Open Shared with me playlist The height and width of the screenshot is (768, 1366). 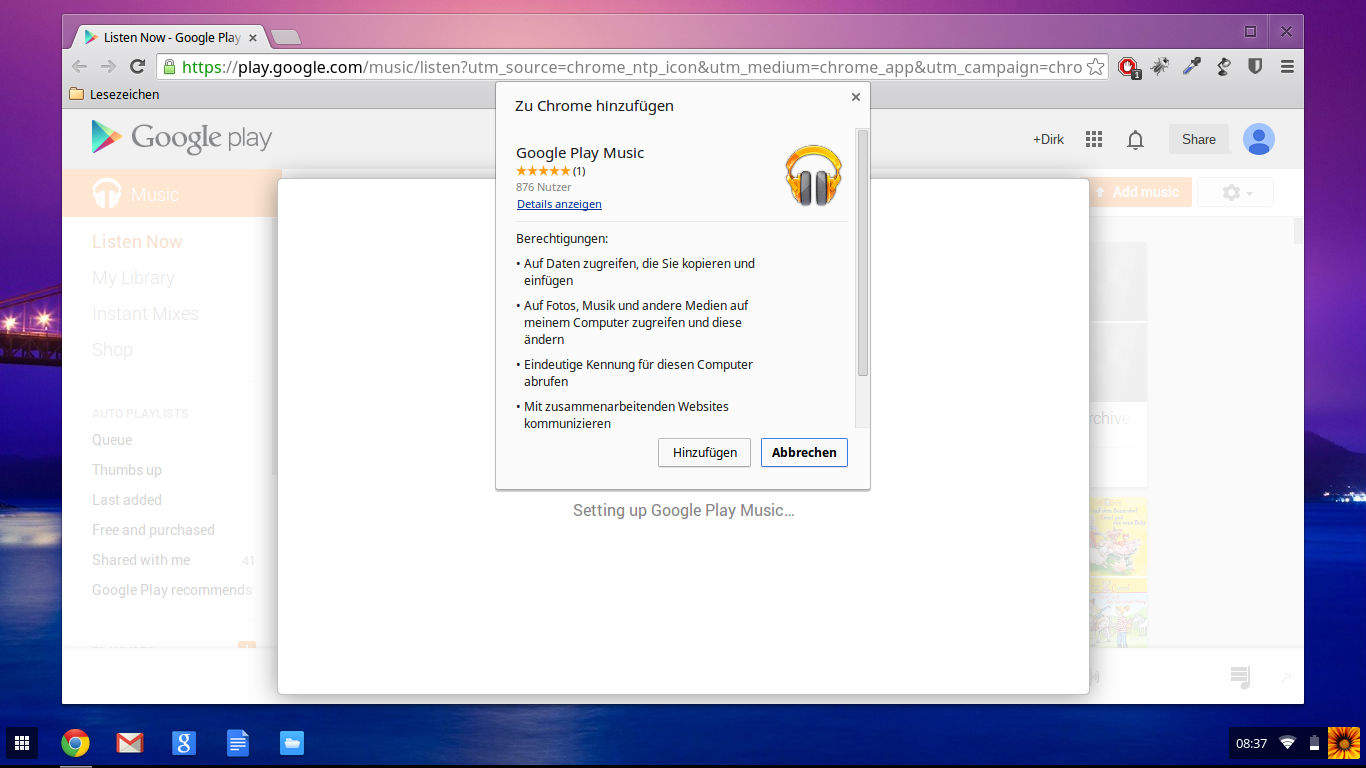[141, 560]
